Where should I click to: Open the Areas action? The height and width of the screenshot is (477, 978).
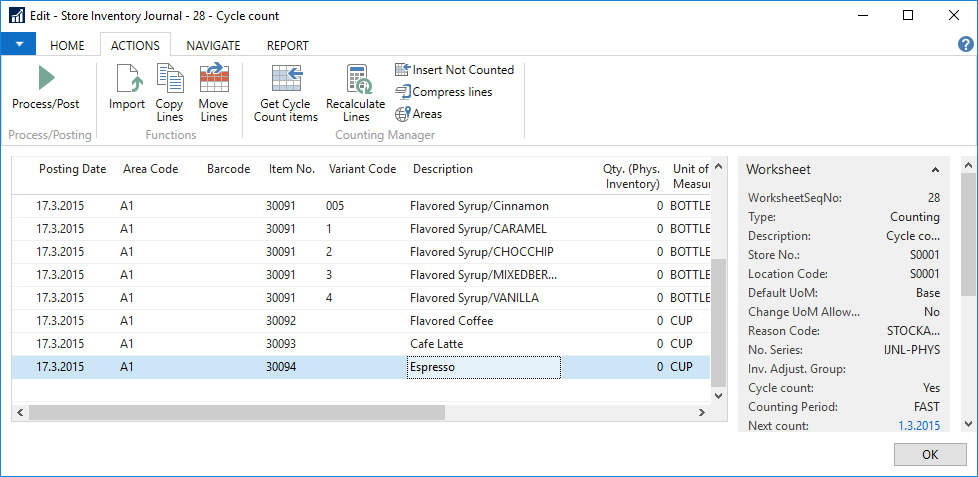coord(418,114)
